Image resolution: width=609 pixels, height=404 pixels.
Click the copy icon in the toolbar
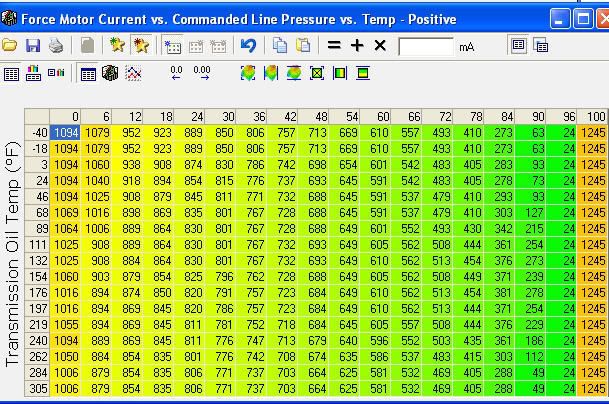tap(280, 46)
